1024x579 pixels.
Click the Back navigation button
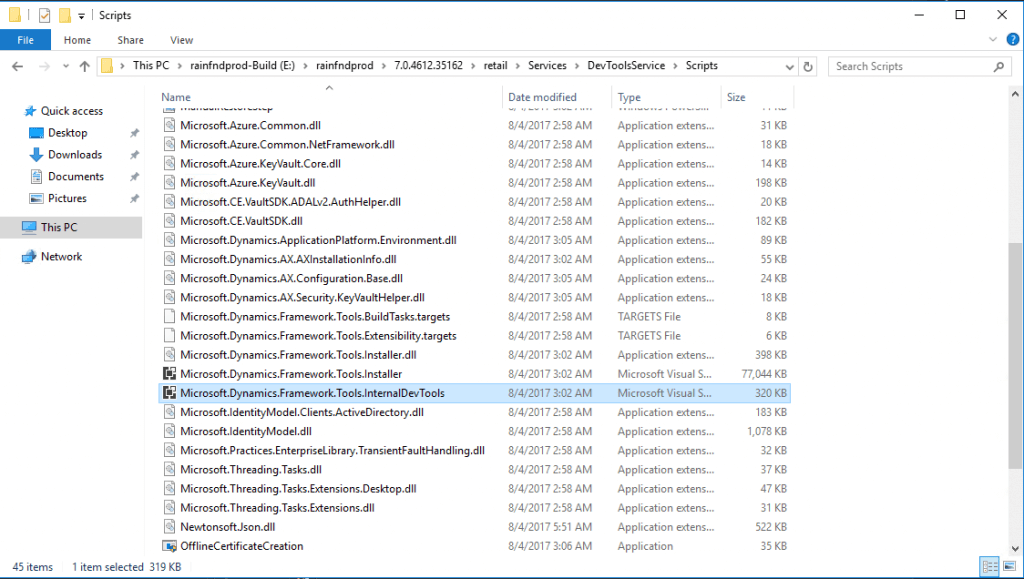click(x=17, y=65)
